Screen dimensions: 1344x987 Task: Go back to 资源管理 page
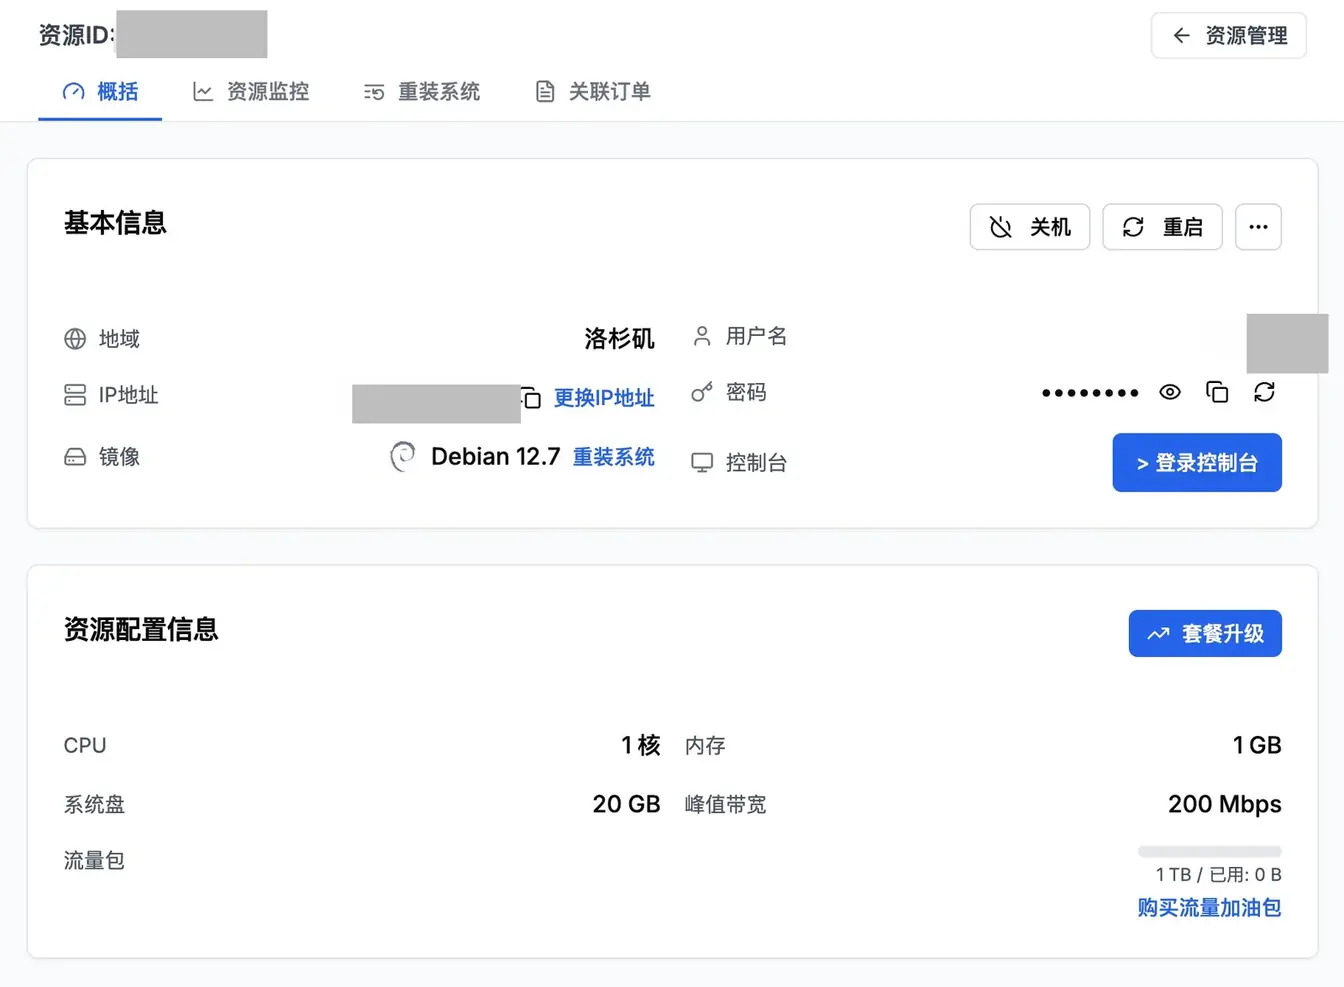(x=1228, y=36)
